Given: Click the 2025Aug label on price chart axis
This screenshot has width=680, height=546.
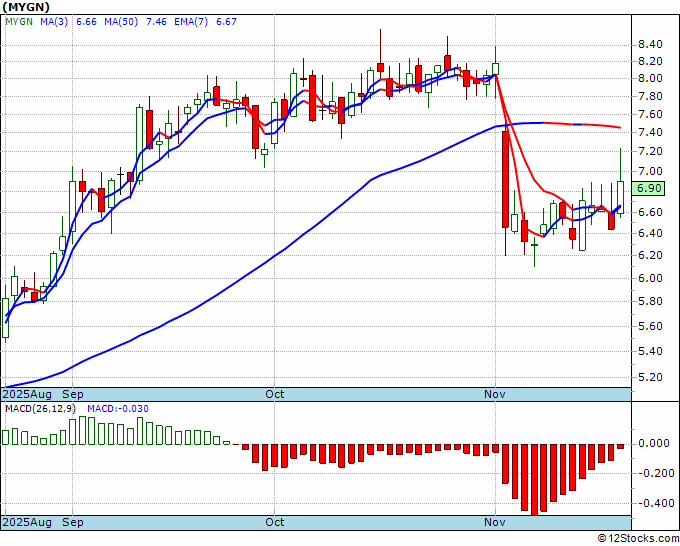Looking at the screenshot, I should (x=27, y=394).
